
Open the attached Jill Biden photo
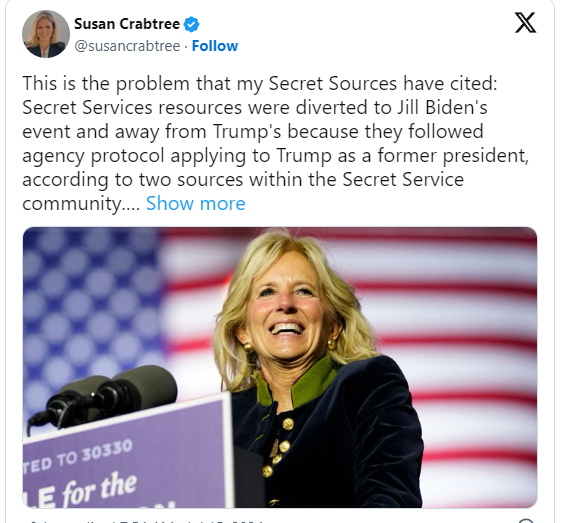point(280,367)
